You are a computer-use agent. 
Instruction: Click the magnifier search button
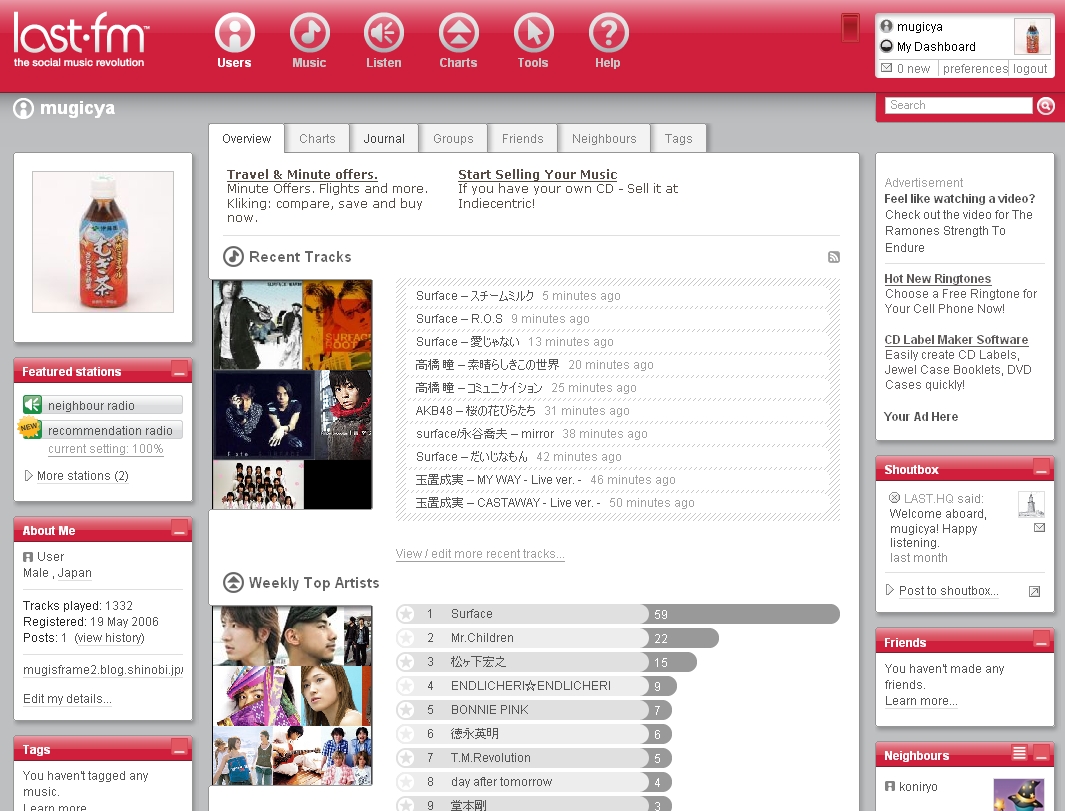coord(1046,105)
